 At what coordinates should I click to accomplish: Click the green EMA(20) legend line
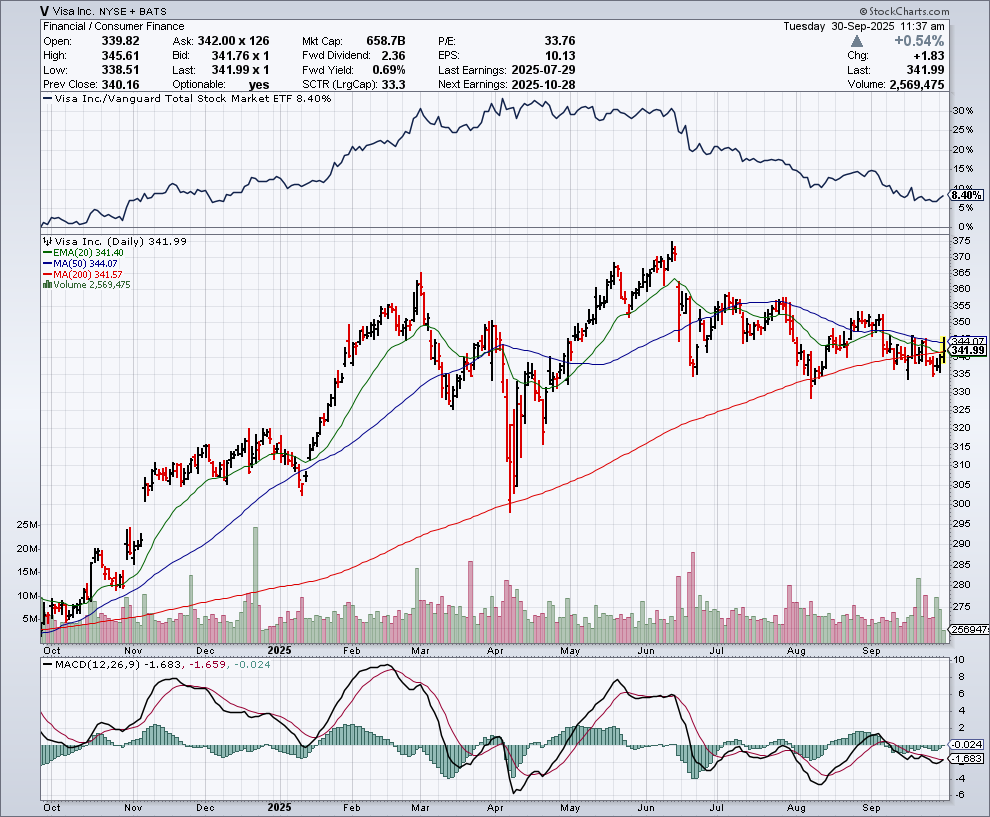[46, 253]
